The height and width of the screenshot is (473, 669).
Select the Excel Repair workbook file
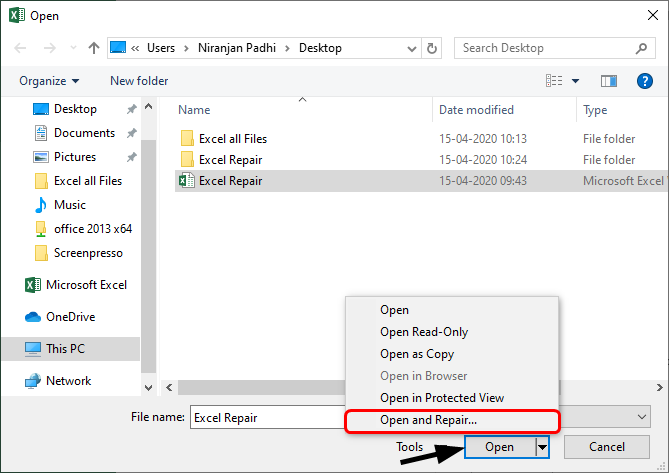pos(420,181)
